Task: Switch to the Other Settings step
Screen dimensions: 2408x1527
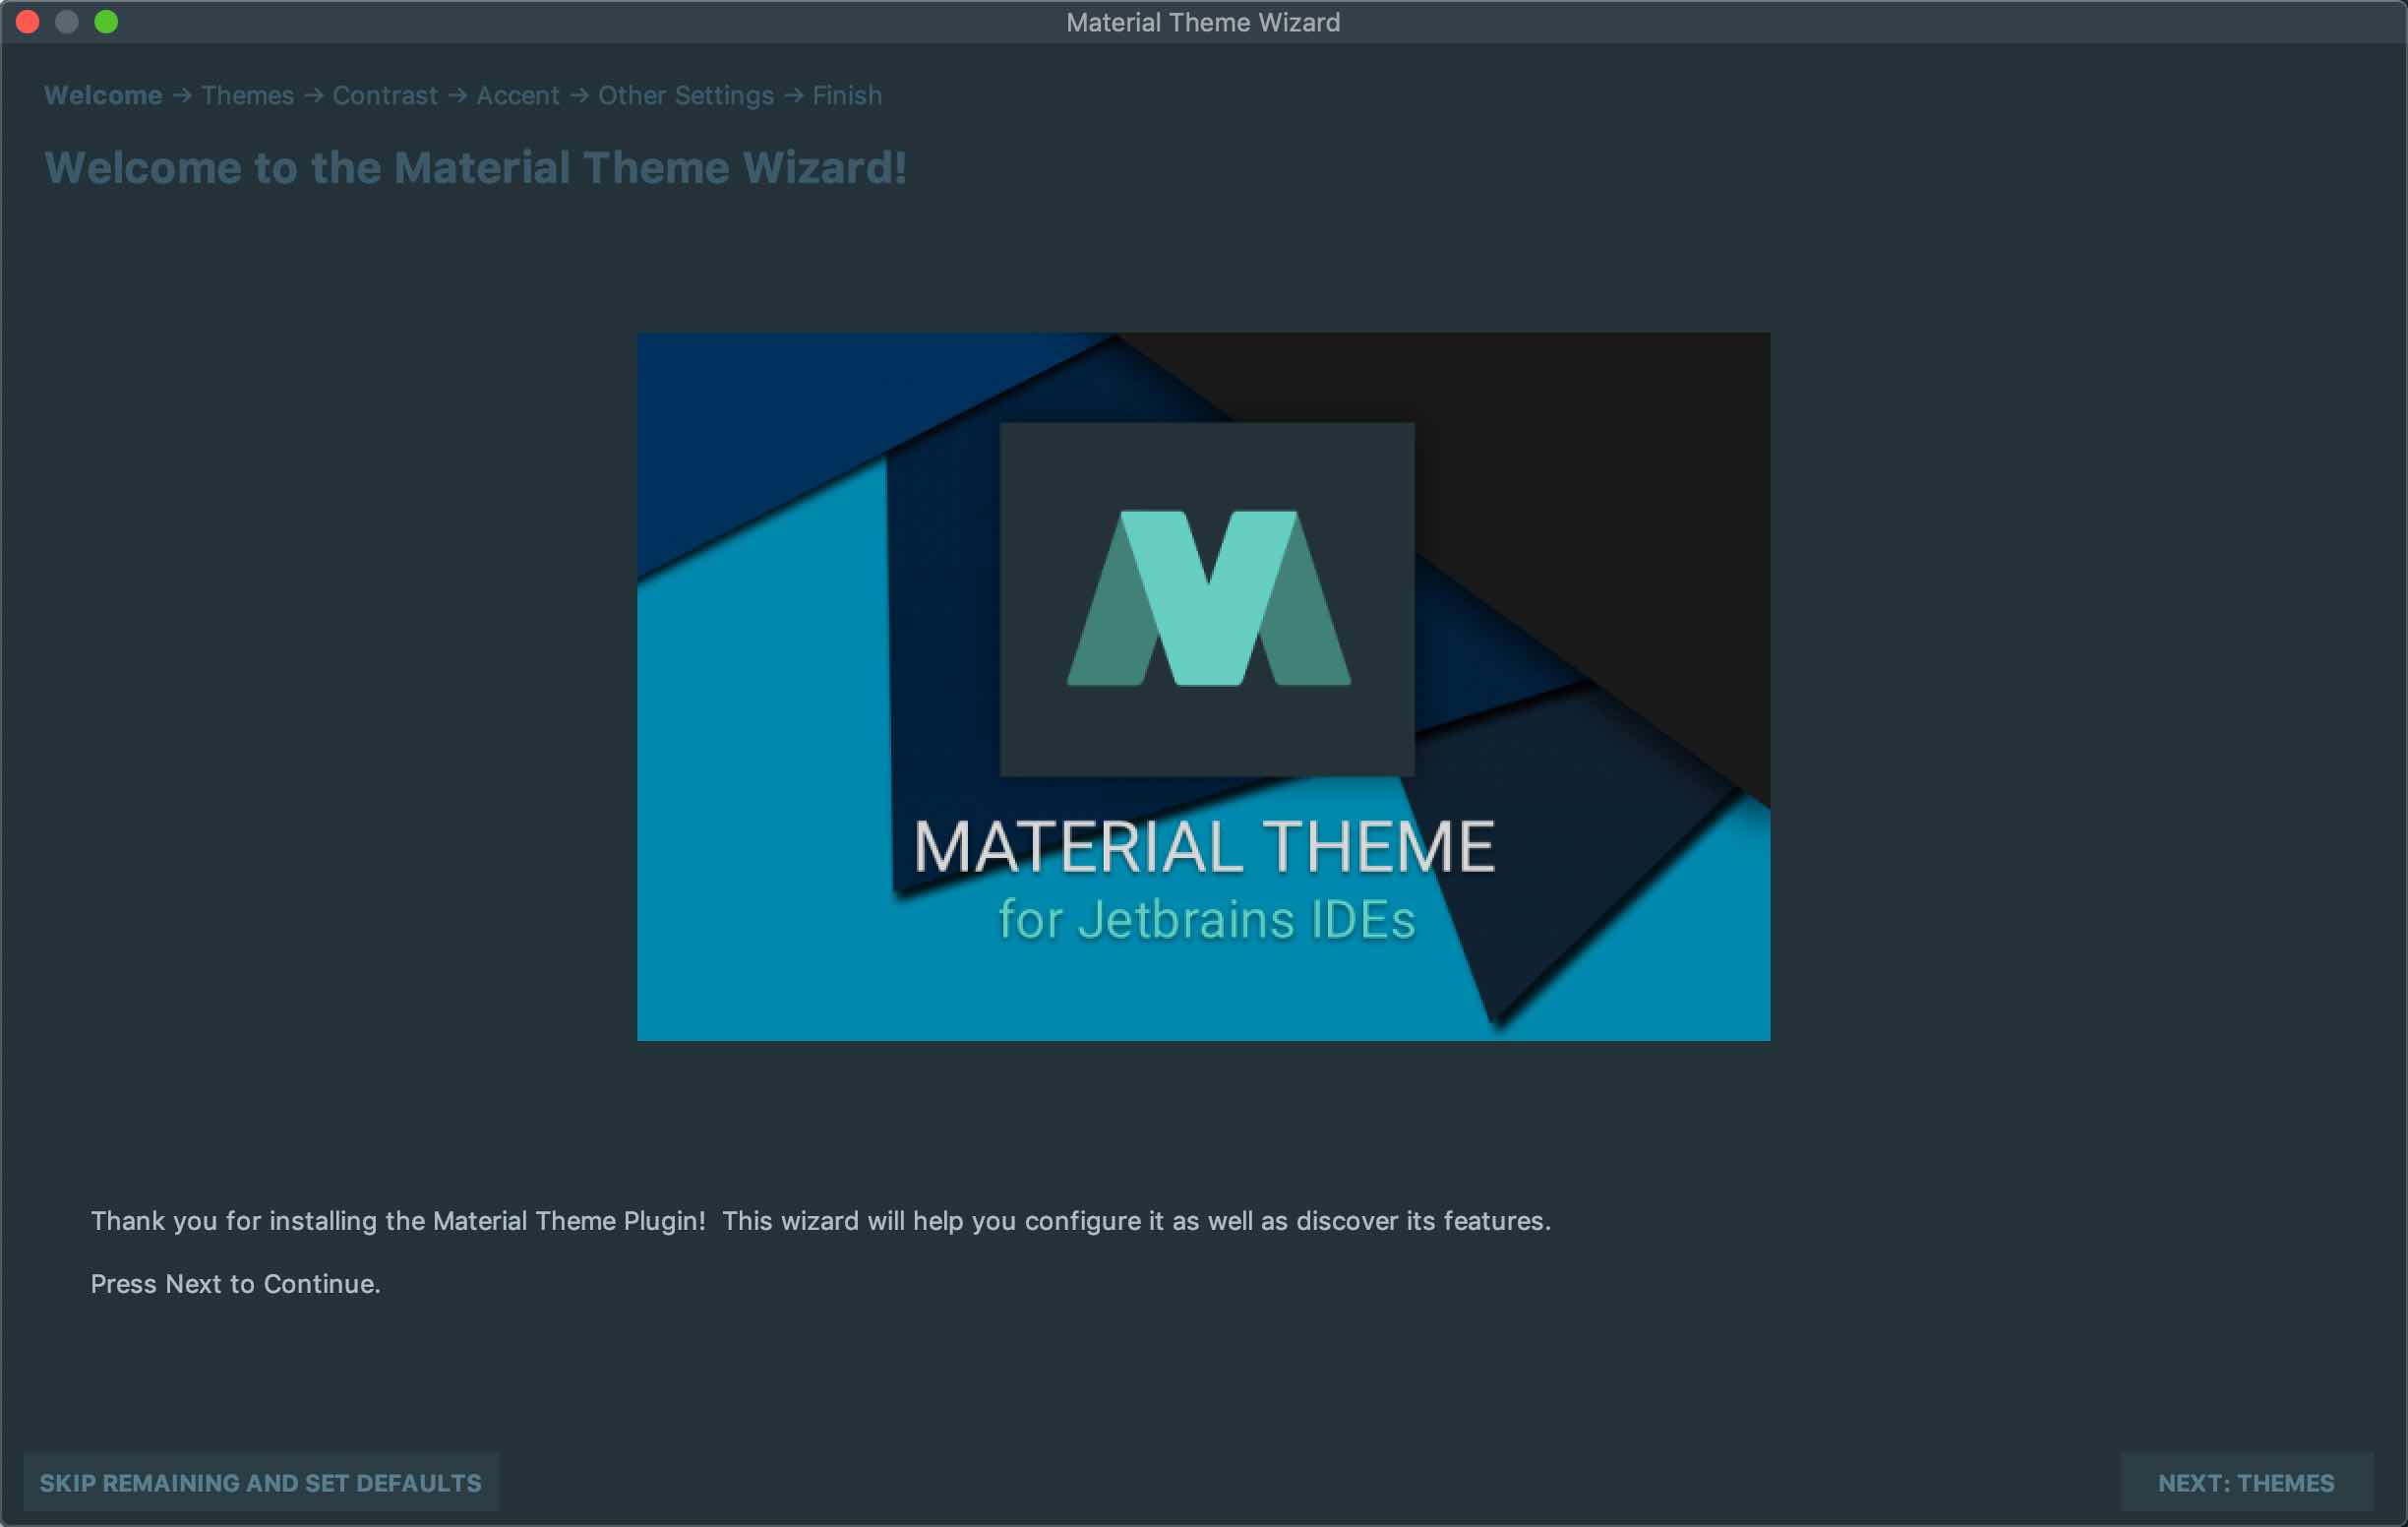Action: pos(686,96)
